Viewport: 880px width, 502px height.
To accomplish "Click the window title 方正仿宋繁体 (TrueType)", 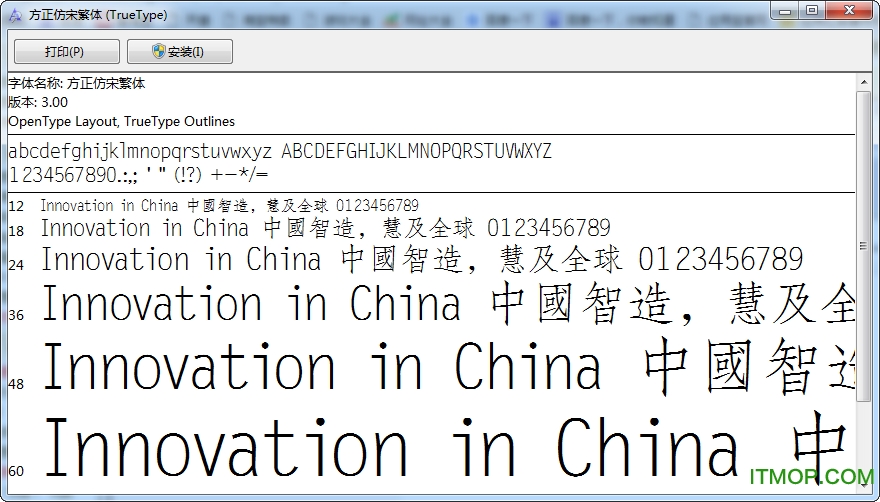I will click(98, 15).
